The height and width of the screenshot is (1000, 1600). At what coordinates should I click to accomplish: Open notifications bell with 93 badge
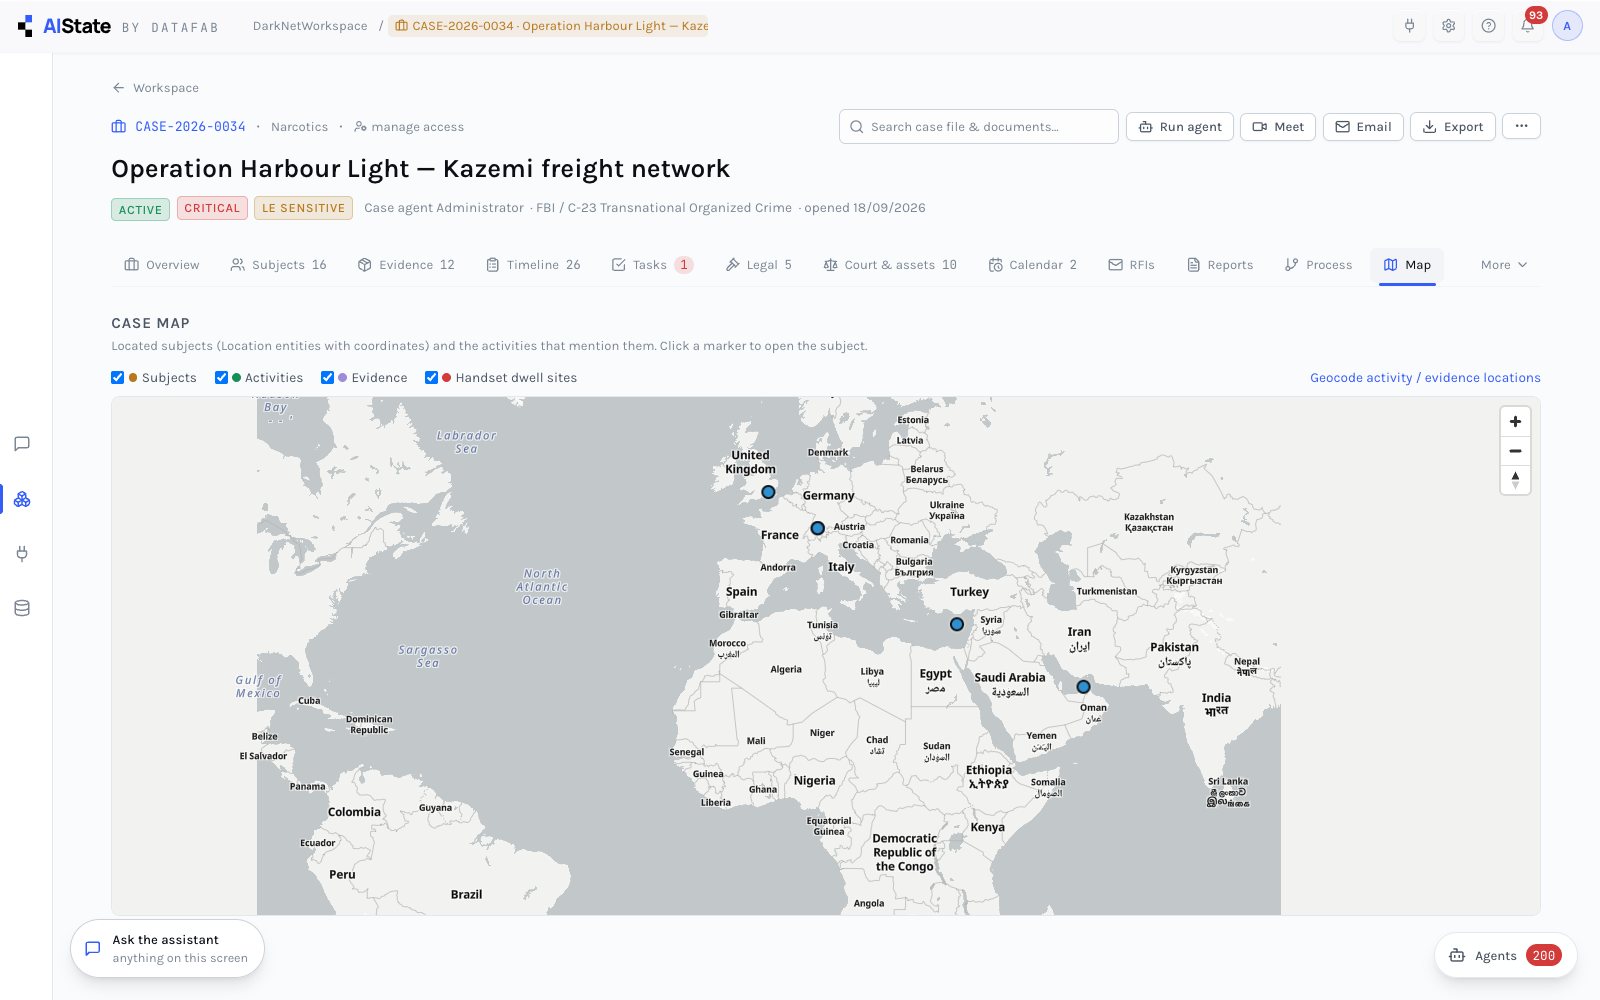(x=1528, y=26)
